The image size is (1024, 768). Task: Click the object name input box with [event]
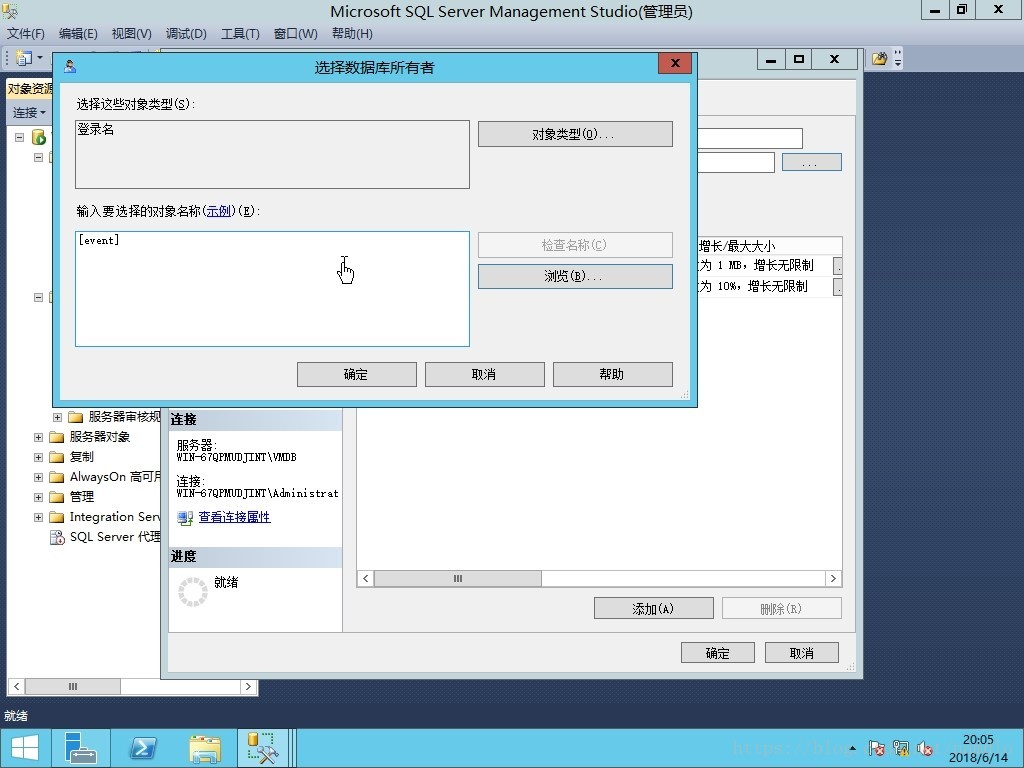coord(272,289)
